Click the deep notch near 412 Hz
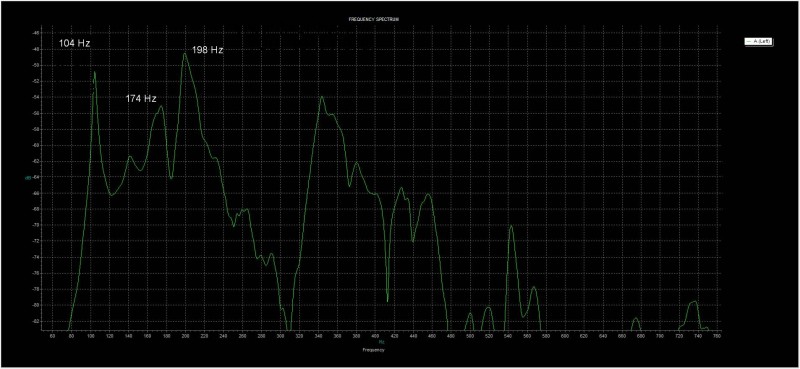Viewport: 800px width, 369px height. (x=387, y=301)
